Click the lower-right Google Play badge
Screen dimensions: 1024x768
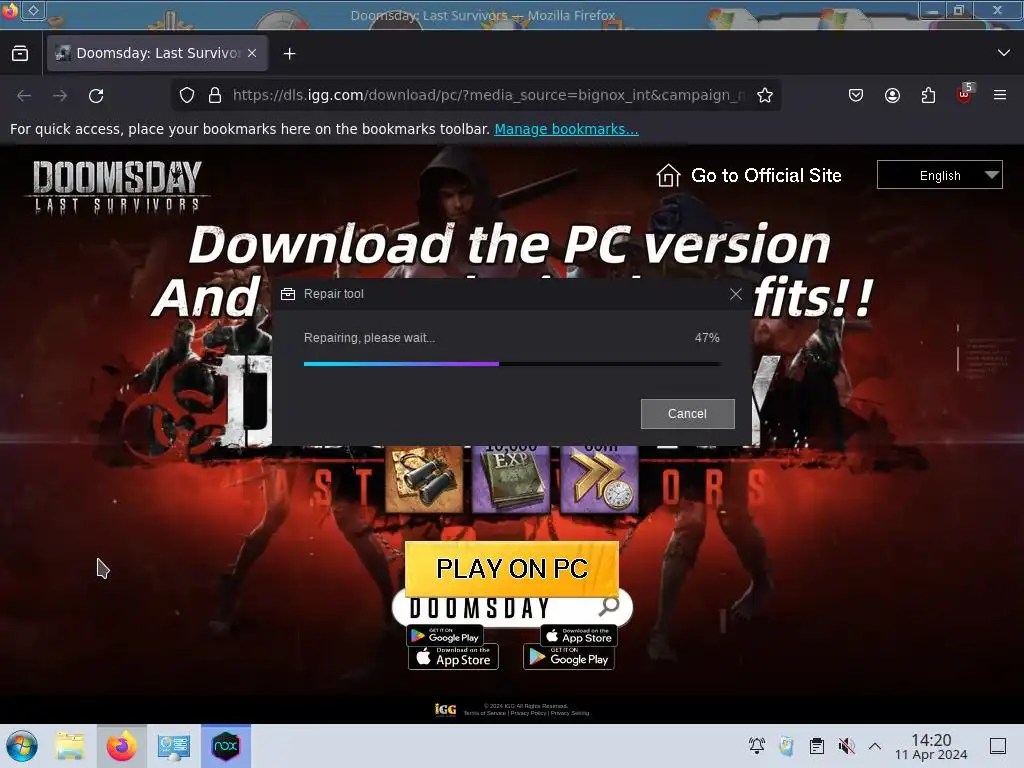tap(569, 656)
